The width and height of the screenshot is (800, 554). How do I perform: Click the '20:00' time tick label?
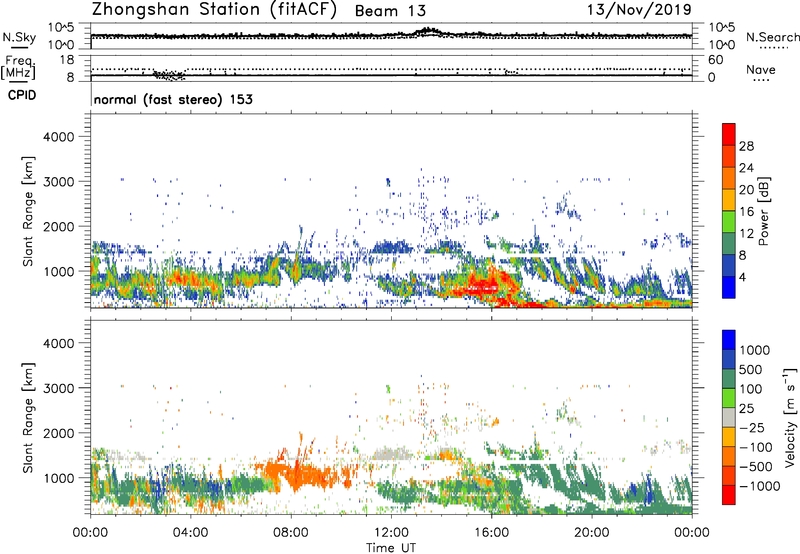(x=592, y=533)
